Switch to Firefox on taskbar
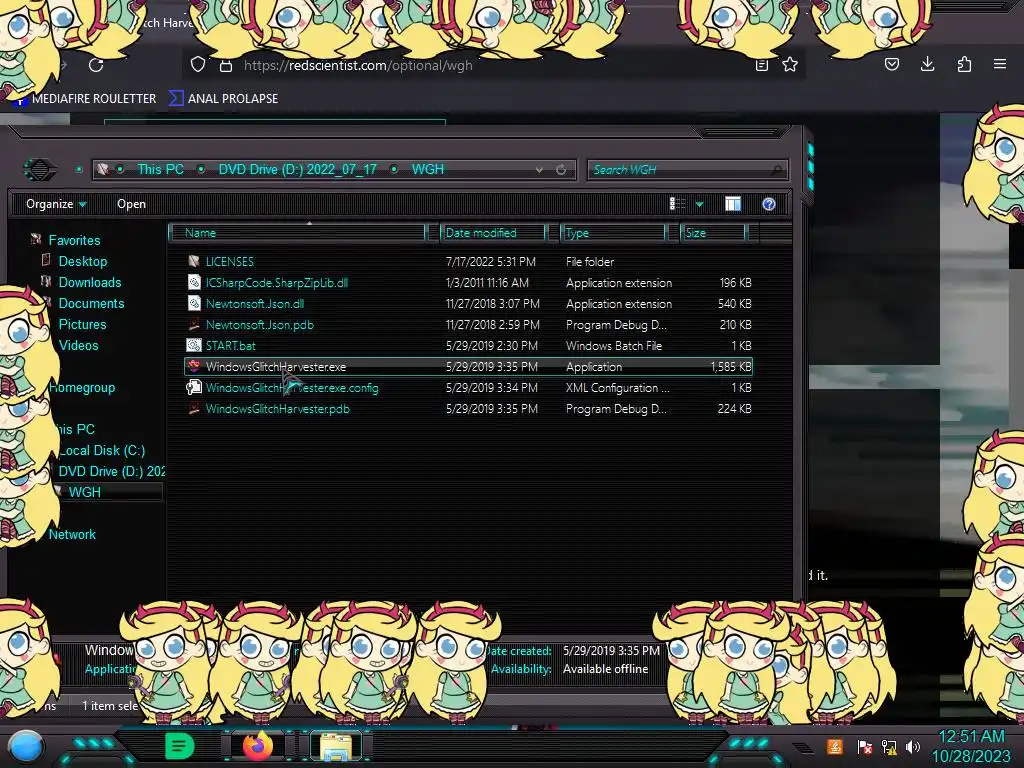Viewport: 1024px width, 768px height. [x=258, y=746]
